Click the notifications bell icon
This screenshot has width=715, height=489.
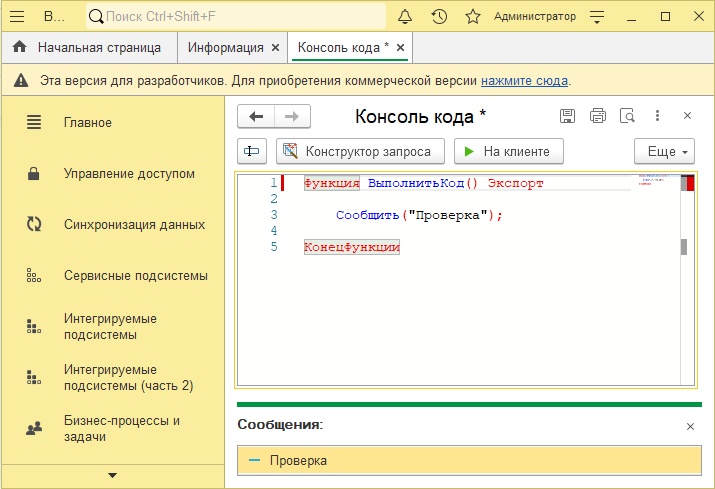point(405,17)
